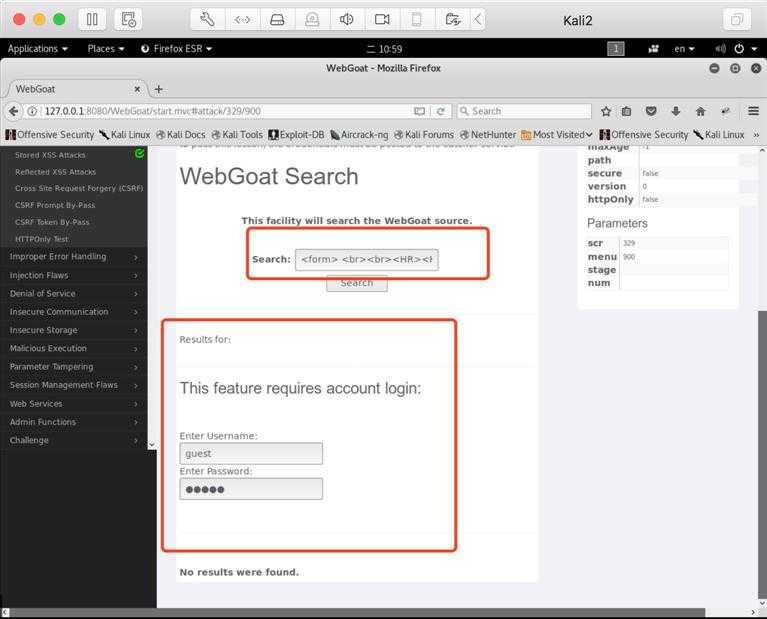Screen dimensions: 767x619
Task: Click the horizontal scrollbar at bottom
Action: [x=357, y=613]
